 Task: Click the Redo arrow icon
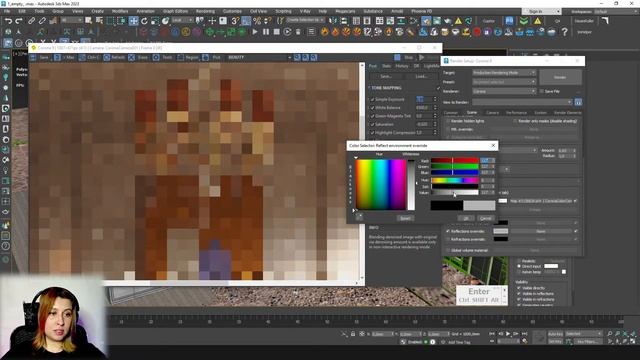coord(19,20)
